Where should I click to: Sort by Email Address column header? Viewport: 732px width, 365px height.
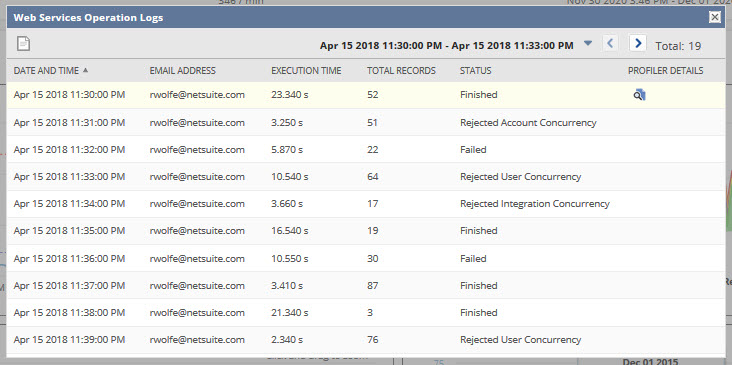coord(183,71)
